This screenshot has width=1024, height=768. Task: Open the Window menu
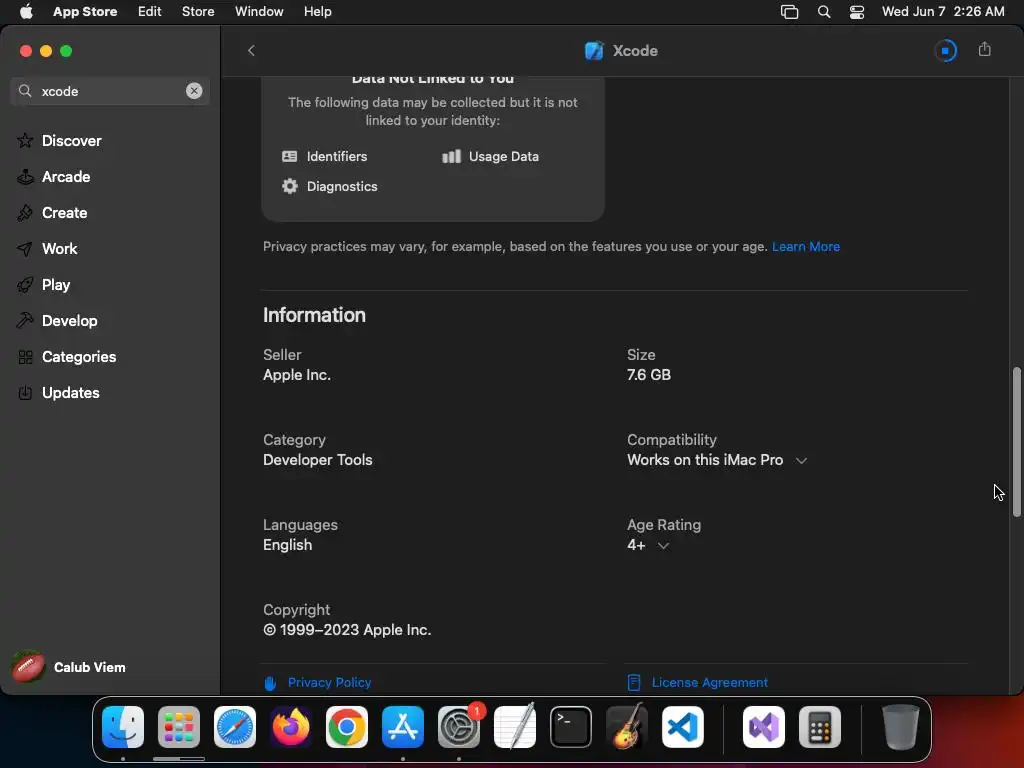(x=259, y=11)
